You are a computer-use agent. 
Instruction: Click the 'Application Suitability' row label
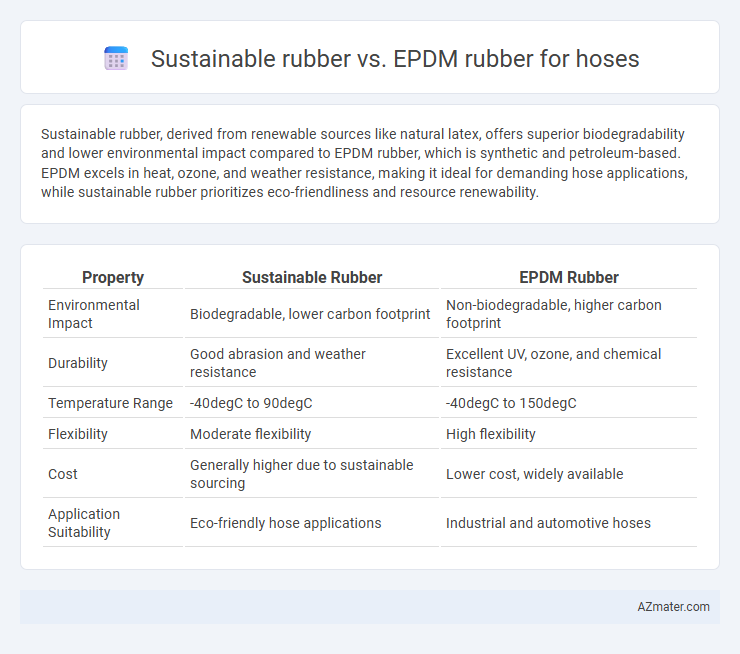pos(113,523)
